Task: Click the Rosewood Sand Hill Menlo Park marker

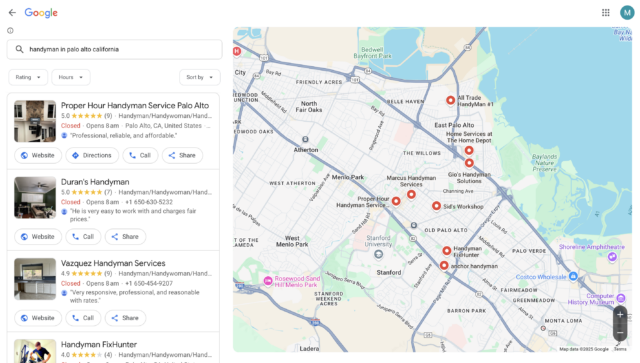Action: click(268, 281)
